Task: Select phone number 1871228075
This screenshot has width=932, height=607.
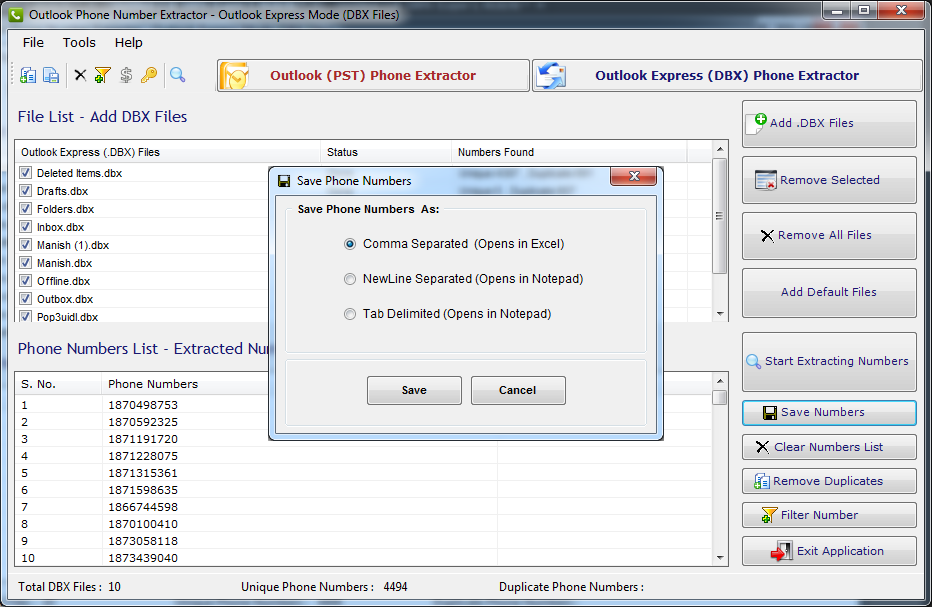Action: point(143,457)
